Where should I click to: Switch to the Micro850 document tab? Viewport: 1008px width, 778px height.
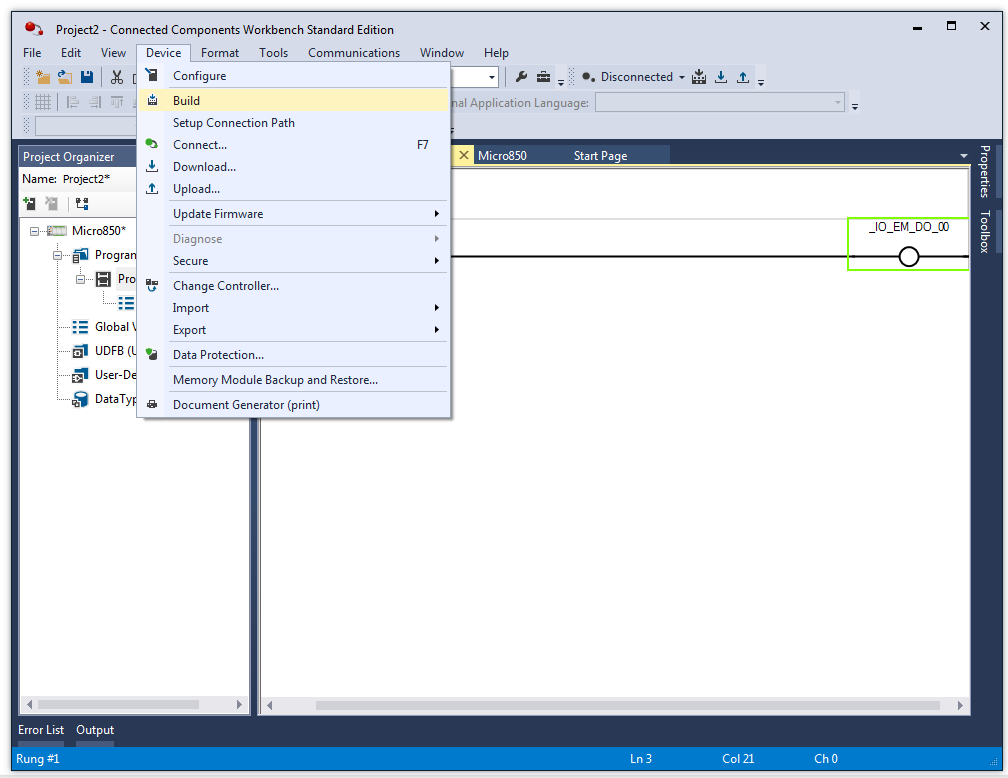502,156
